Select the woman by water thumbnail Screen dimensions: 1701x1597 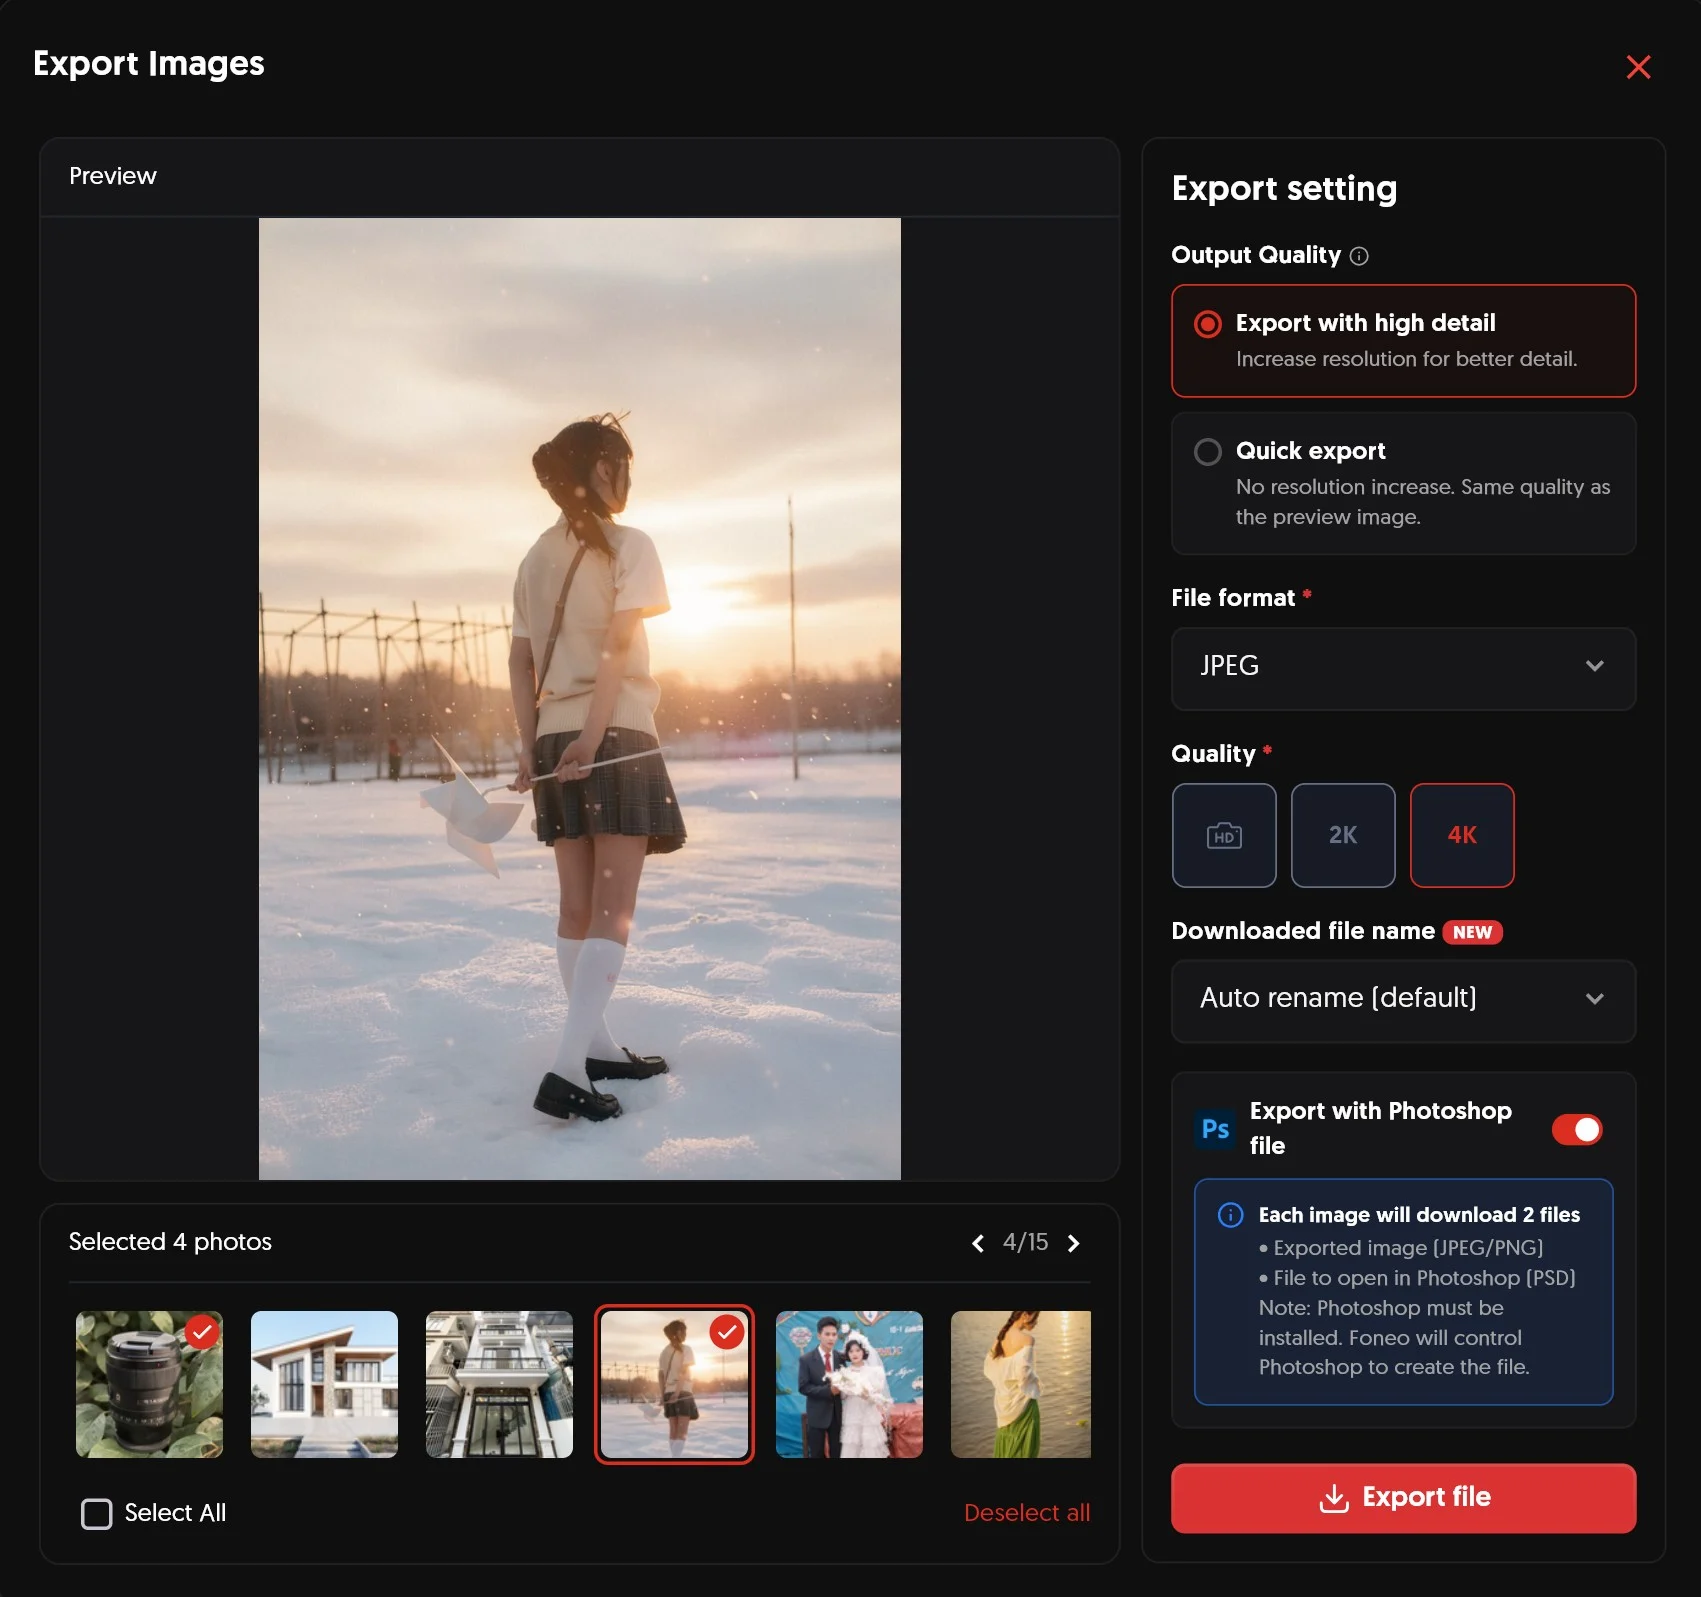coord(1021,1384)
